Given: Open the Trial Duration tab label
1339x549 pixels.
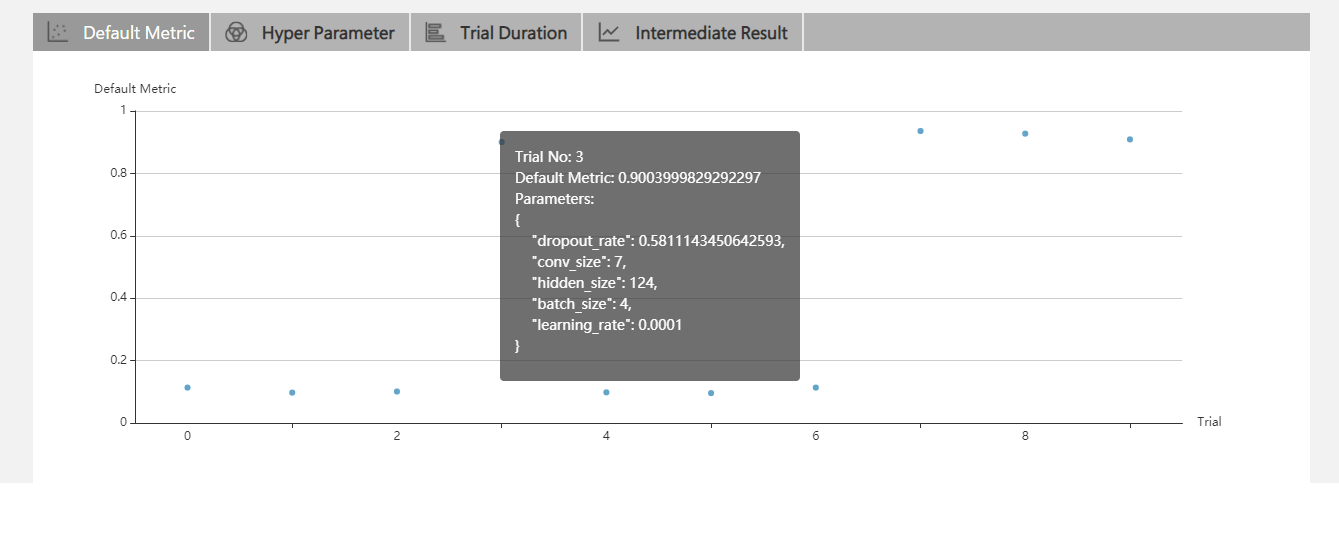Looking at the screenshot, I should [513, 33].
